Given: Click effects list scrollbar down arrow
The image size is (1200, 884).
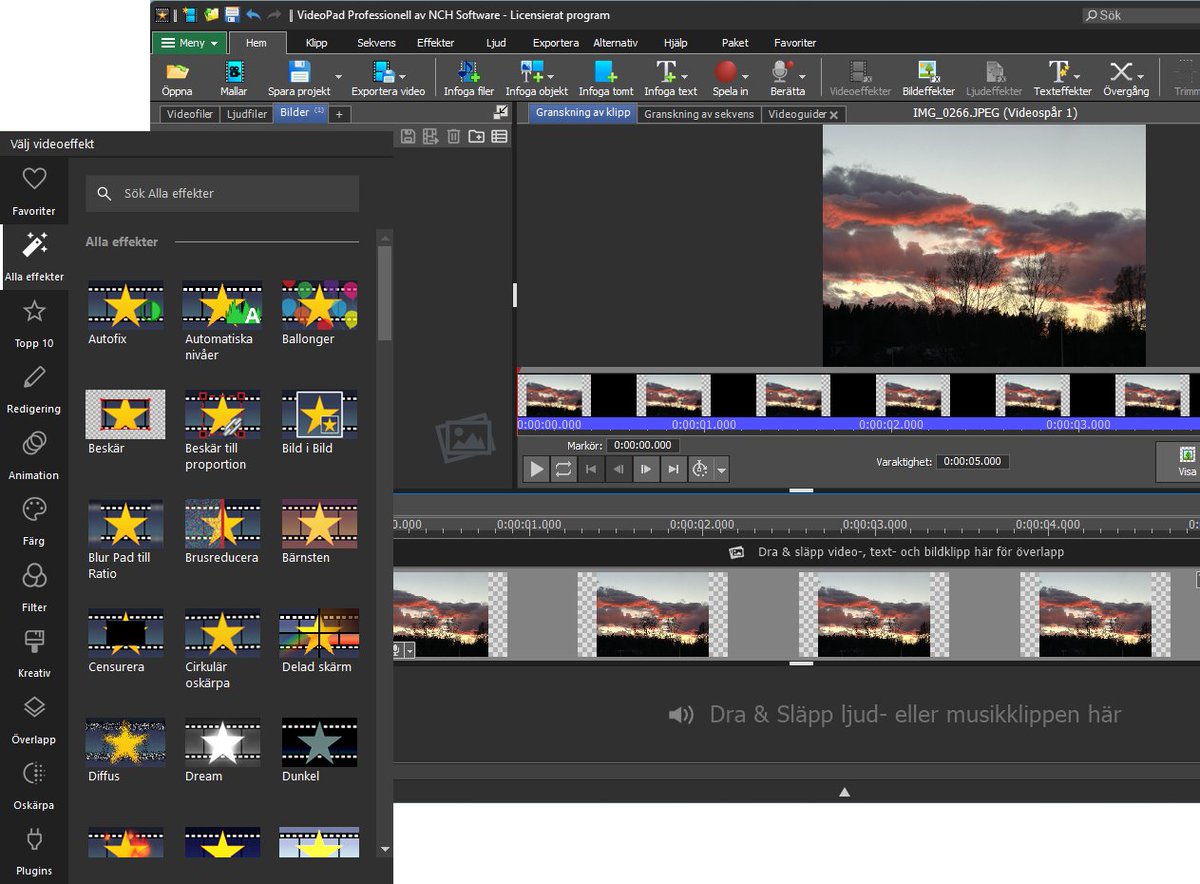Looking at the screenshot, I should (x=385, y=850).
